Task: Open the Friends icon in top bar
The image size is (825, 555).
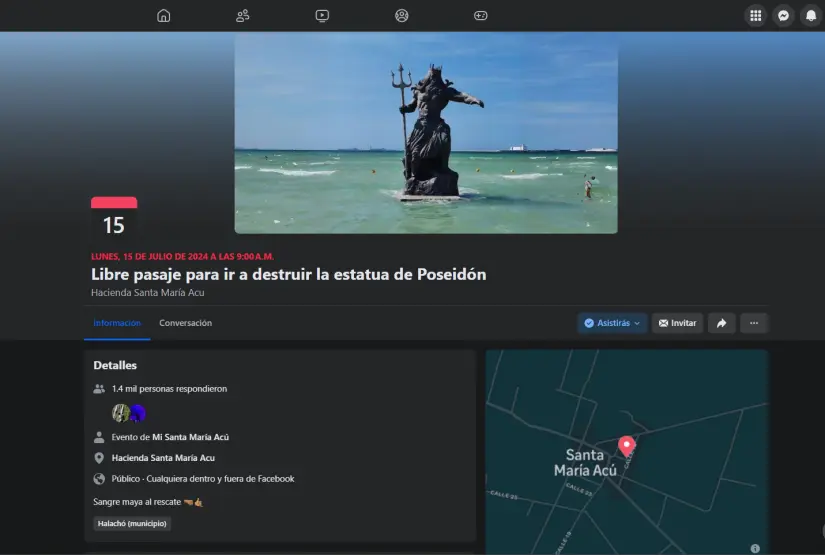Action: click(x=243, y=15)
